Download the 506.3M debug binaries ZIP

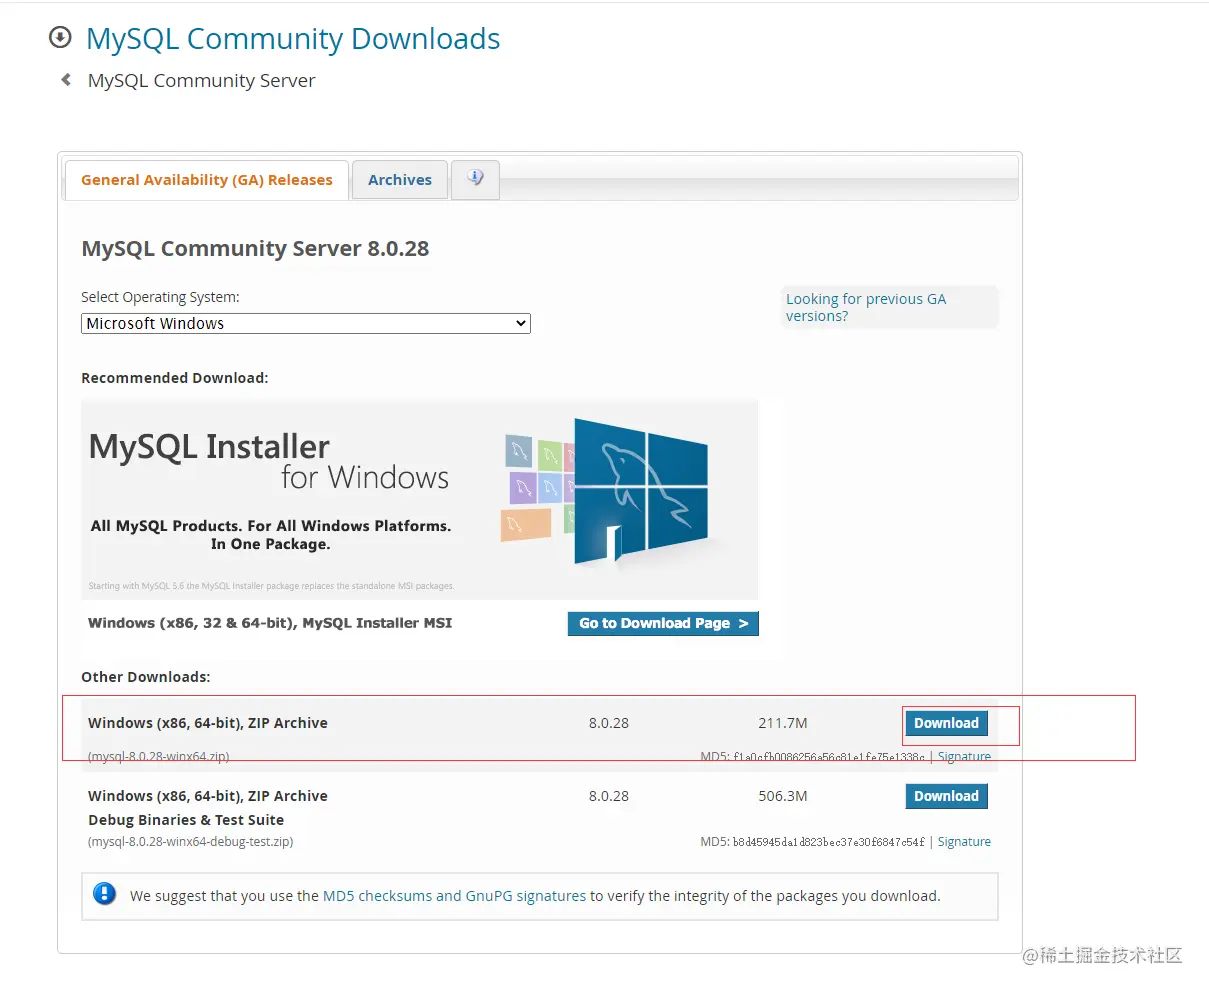tap(946, 796)
